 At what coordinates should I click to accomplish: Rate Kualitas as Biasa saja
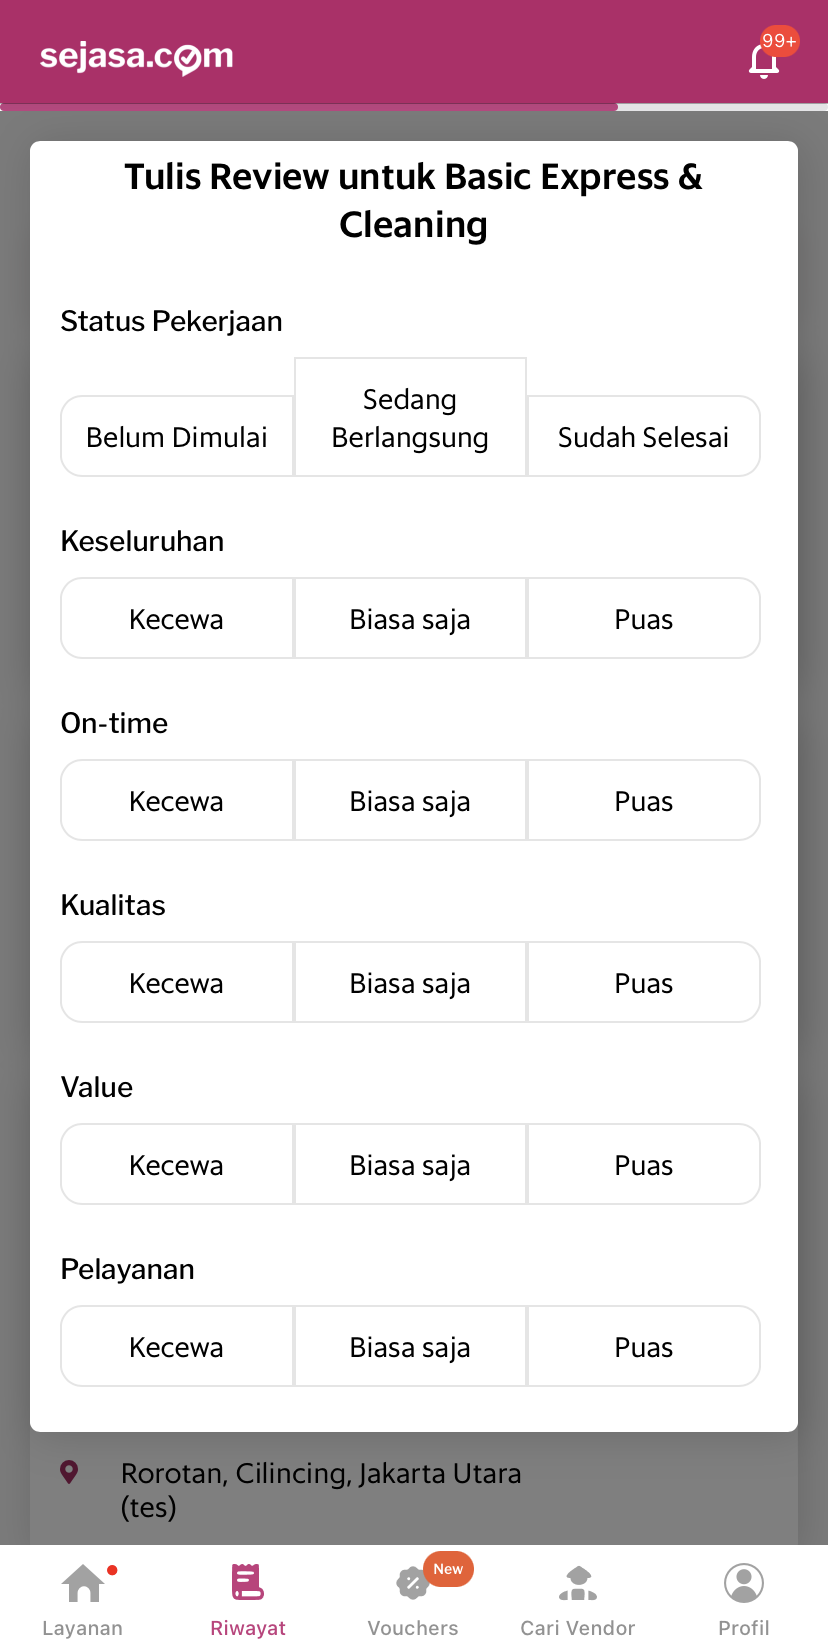click(410, 983)
